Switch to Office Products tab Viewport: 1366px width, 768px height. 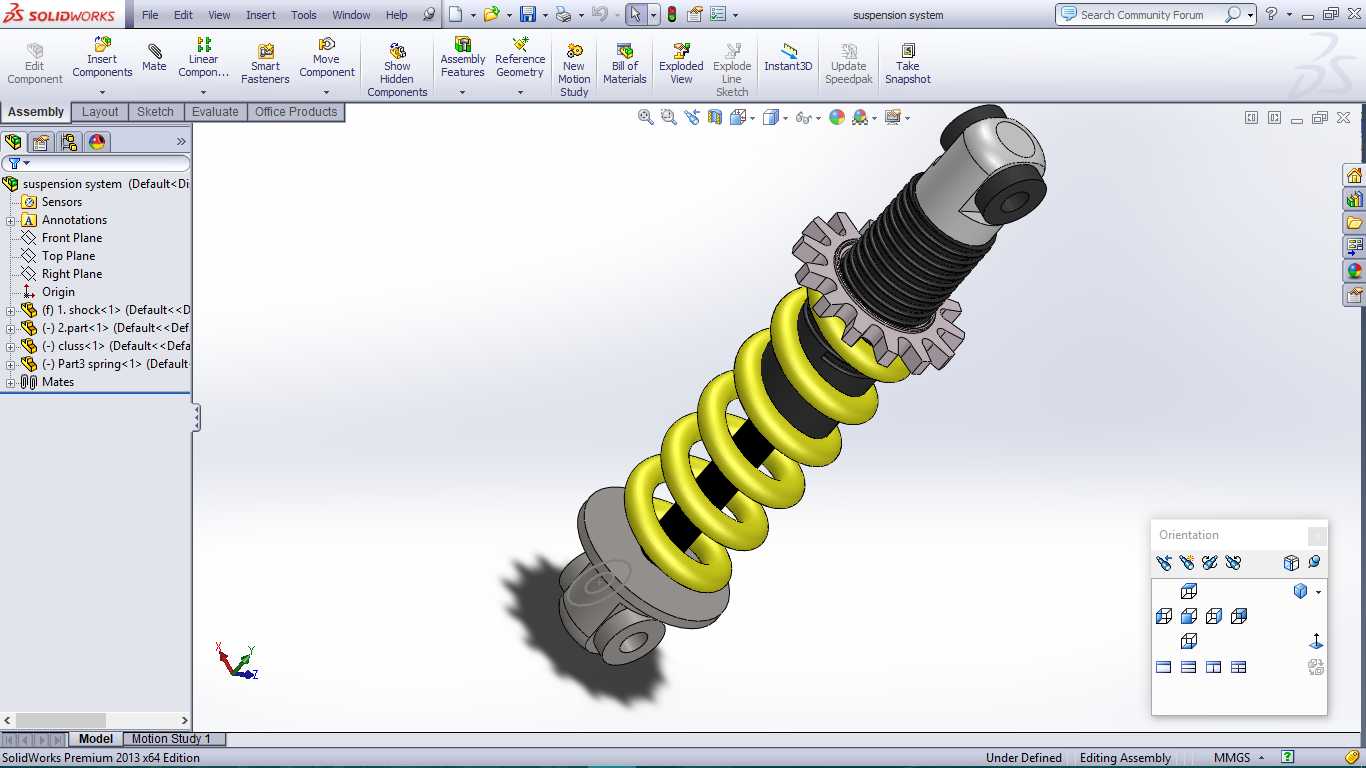coord(296,112)
